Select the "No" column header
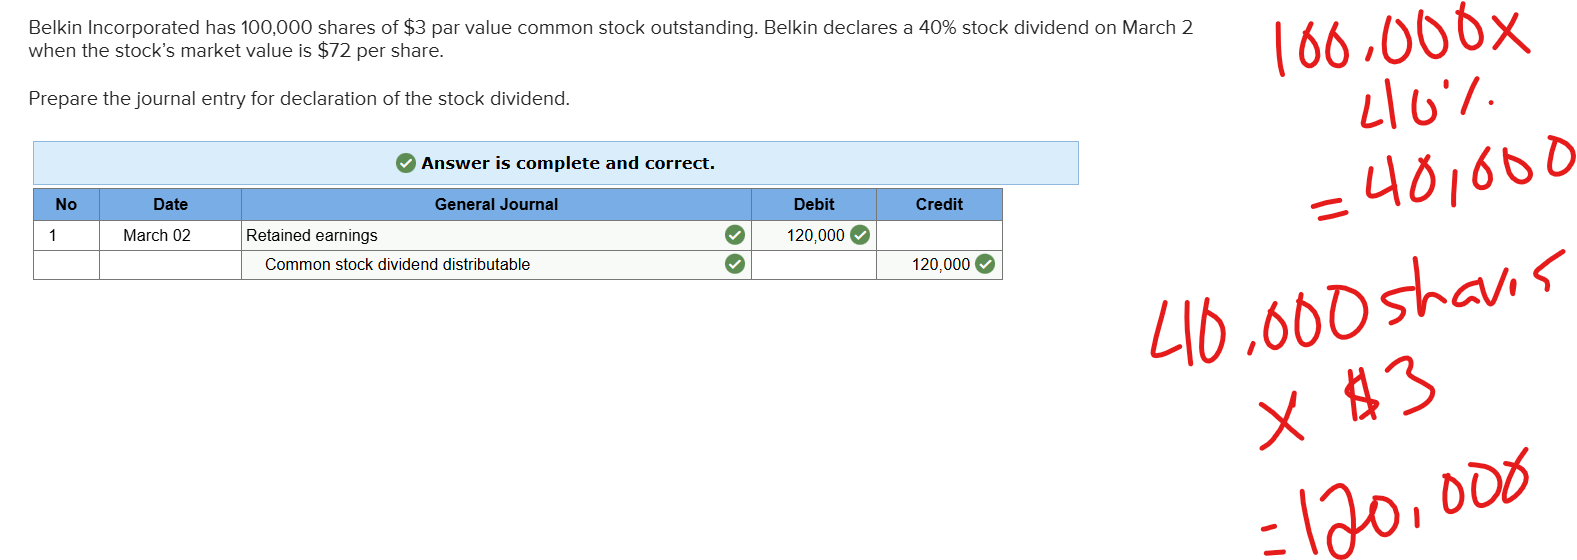The height and width of the screenshot is (560, 1577). [66, 204]
